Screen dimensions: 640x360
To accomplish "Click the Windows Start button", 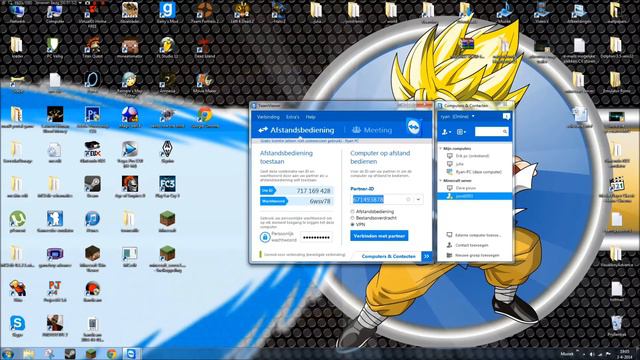I will point(7,353).
